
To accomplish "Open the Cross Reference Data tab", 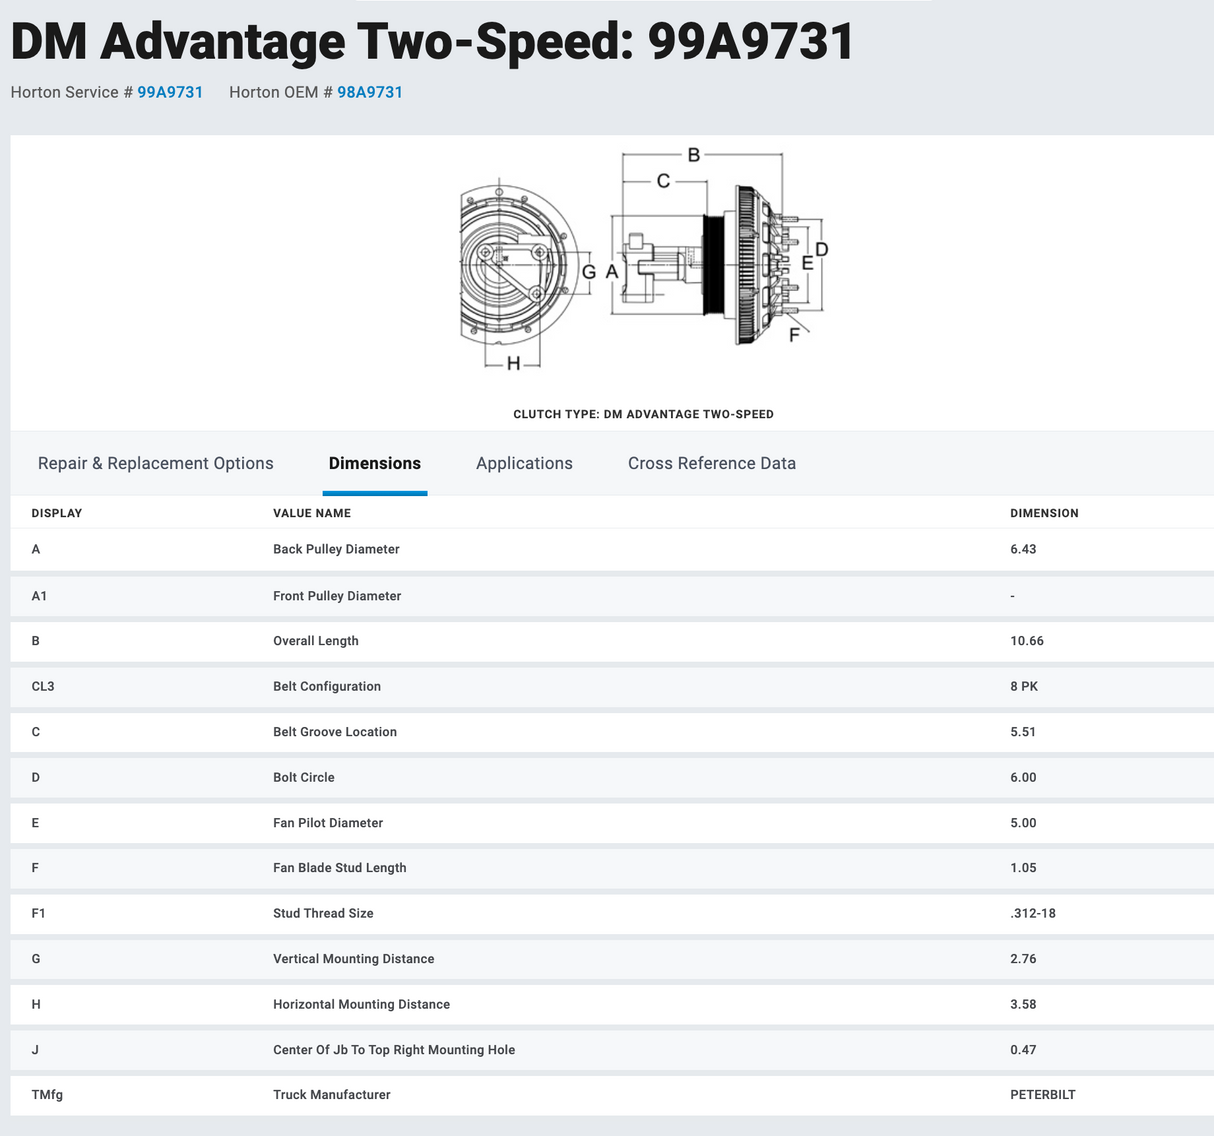I will click(x=711, y=463).
